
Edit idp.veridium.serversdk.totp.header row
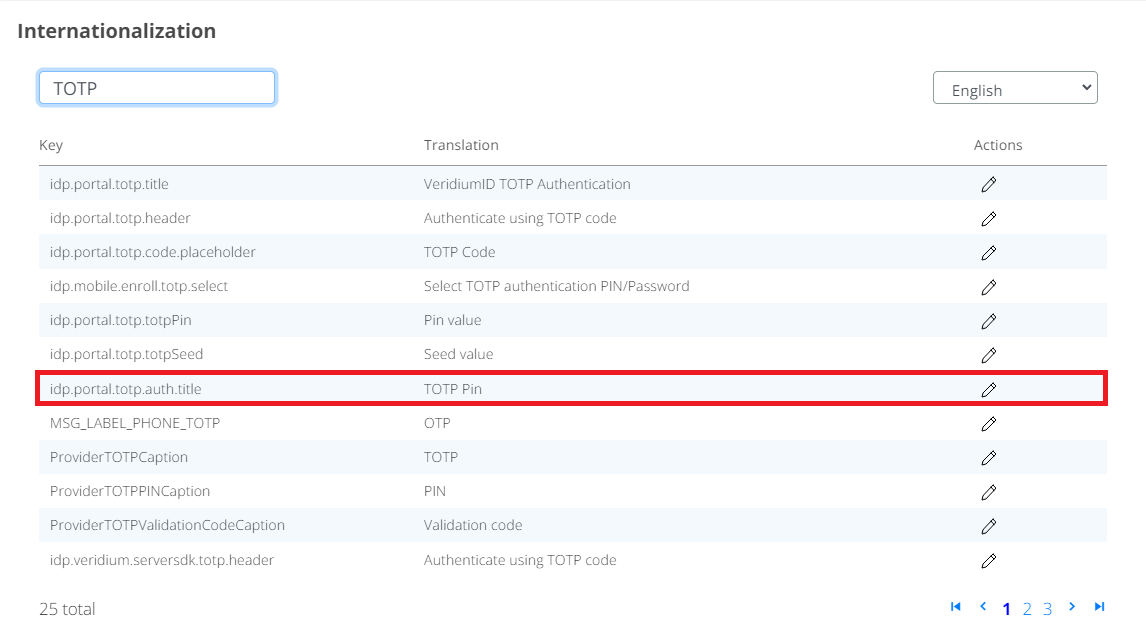tap(988, 560)
